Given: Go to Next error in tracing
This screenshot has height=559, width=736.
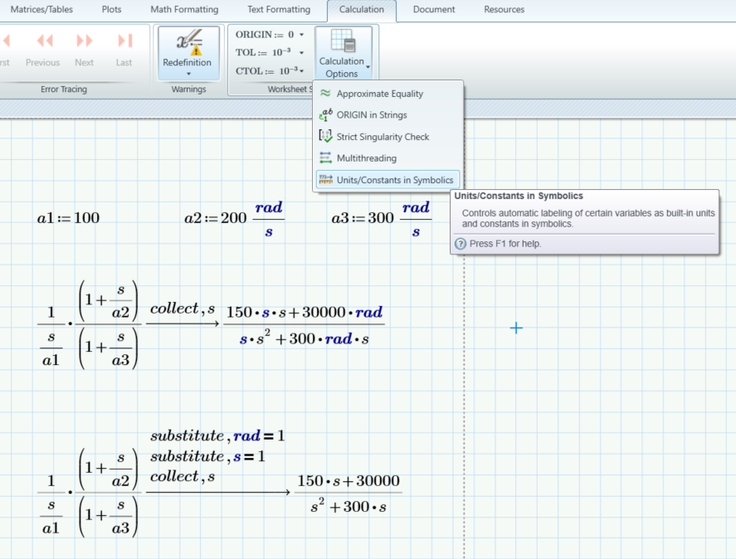Looking at the screenshot, I should (x=84, y=41).
